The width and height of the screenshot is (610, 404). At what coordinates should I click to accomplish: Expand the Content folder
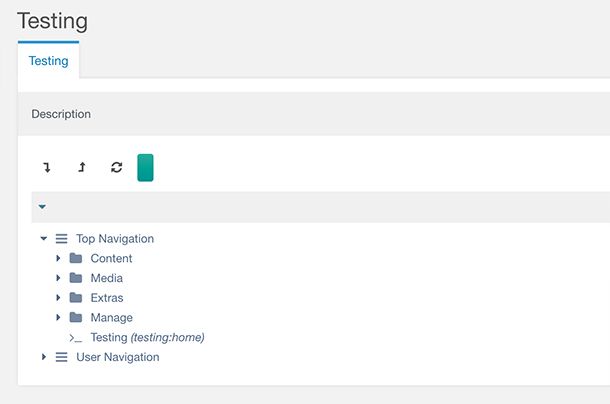(x=59, y=258)
